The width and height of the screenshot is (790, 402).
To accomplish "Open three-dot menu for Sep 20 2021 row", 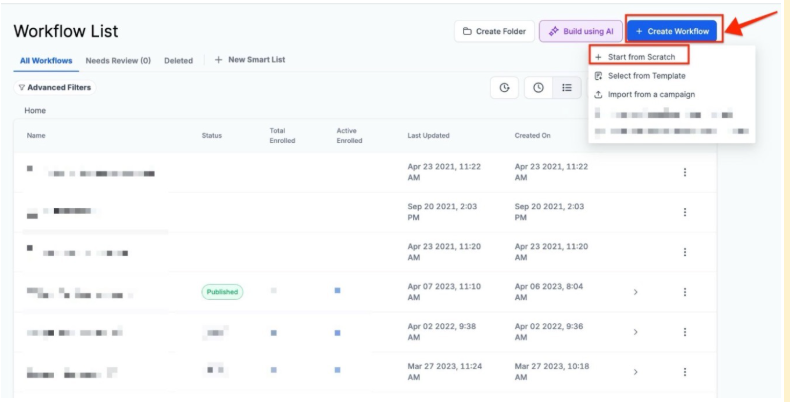I will tap(685, 212).
